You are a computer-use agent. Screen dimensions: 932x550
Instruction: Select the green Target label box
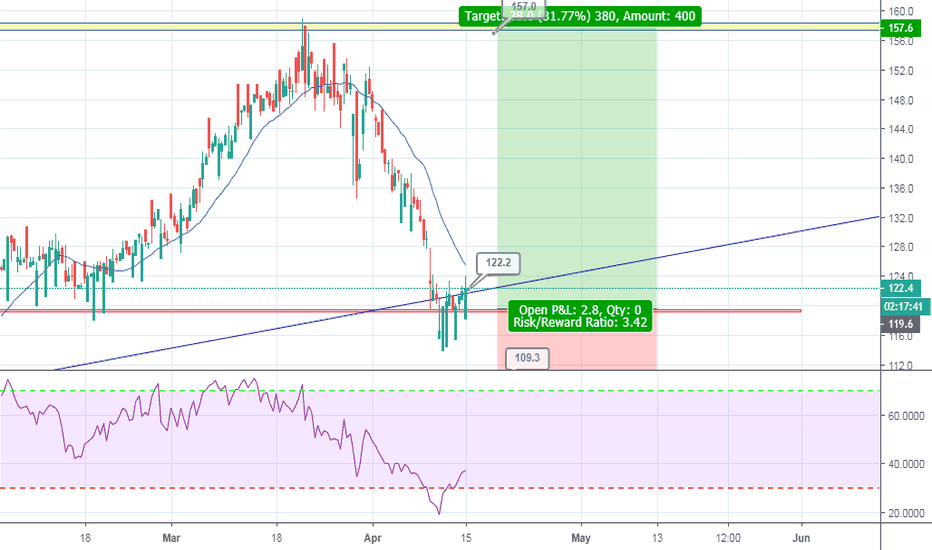[580, 16]
